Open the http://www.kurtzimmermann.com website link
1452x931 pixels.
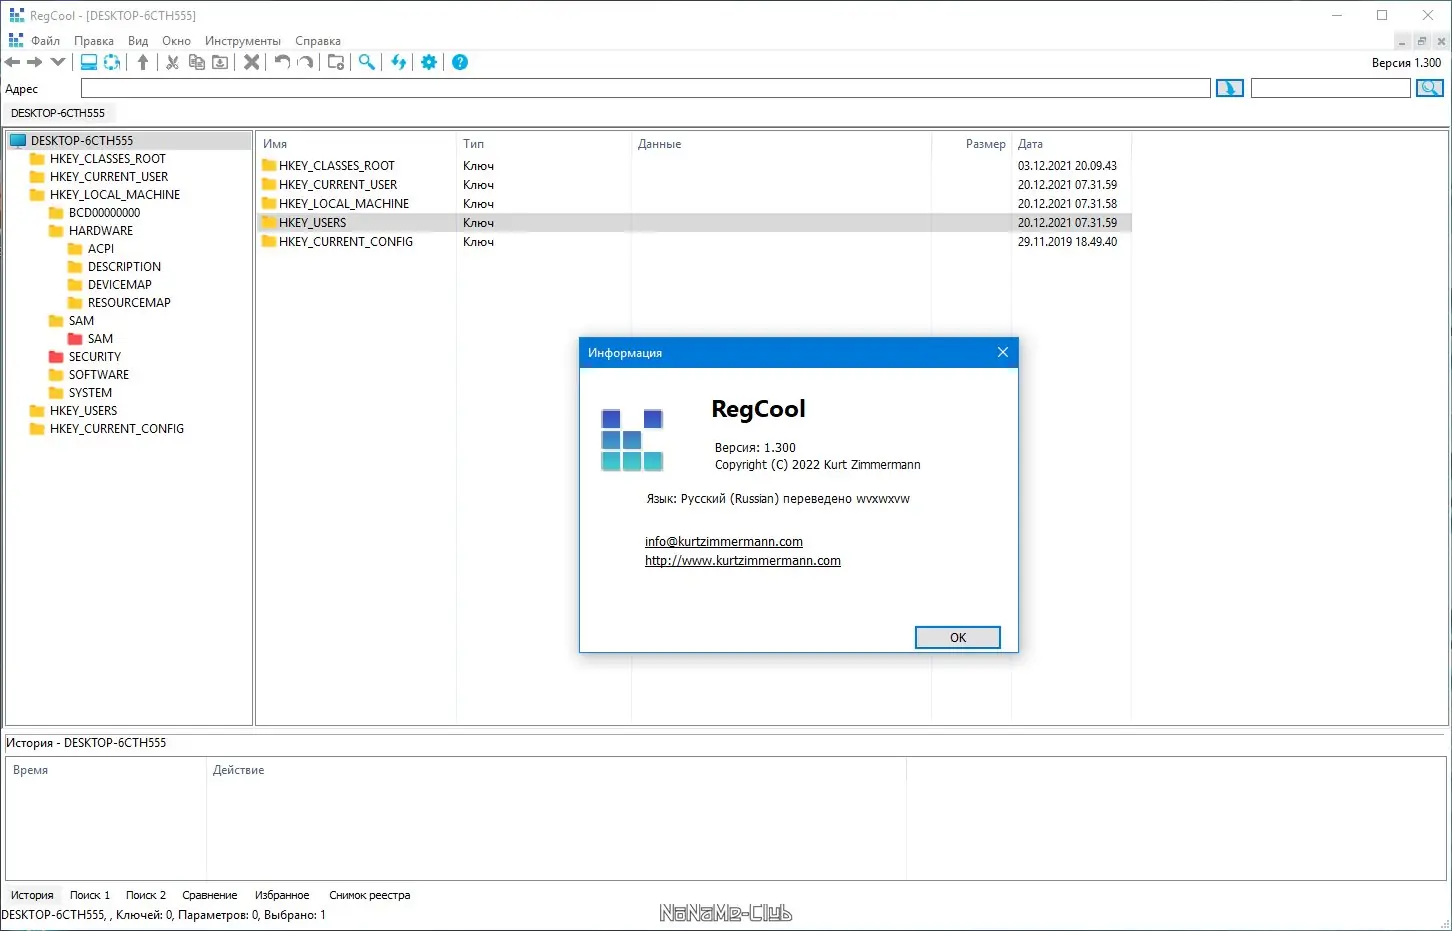(x=743, y=561)
